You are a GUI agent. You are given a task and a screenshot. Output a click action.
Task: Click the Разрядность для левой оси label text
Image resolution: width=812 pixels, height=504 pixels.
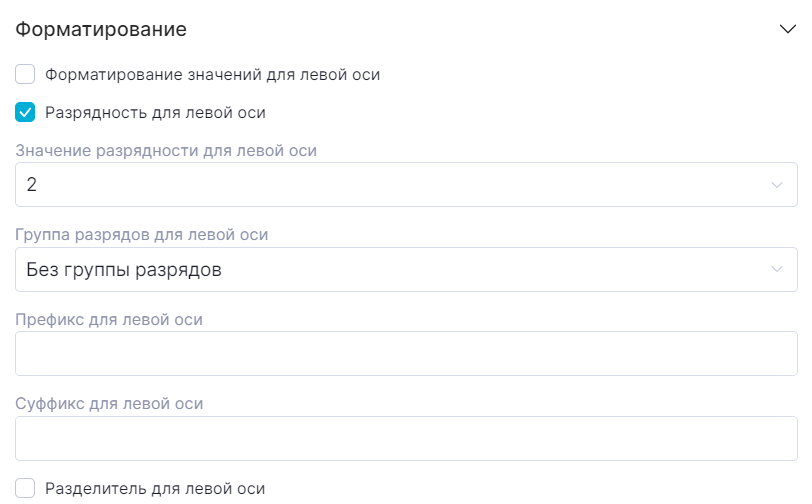(x=155, y=112)
